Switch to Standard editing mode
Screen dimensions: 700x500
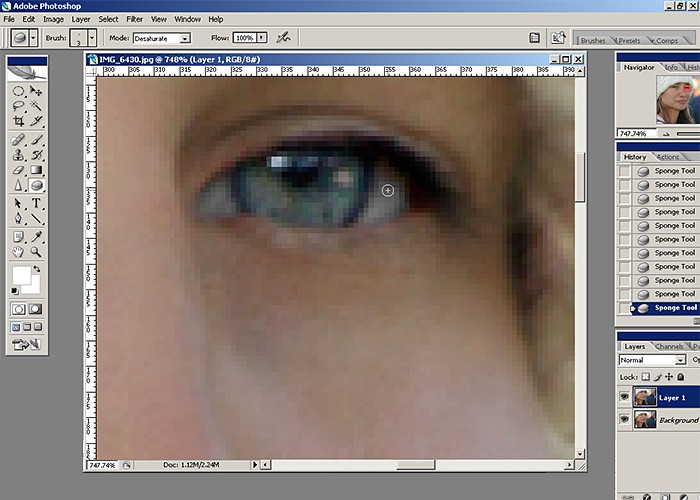[18, 309]
